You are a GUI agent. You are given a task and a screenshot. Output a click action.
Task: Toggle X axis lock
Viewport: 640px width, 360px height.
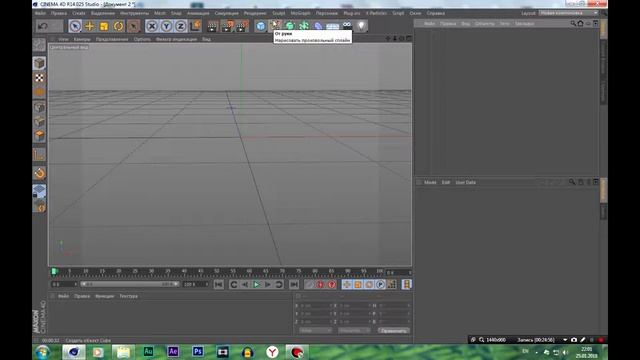pos(152,26)
